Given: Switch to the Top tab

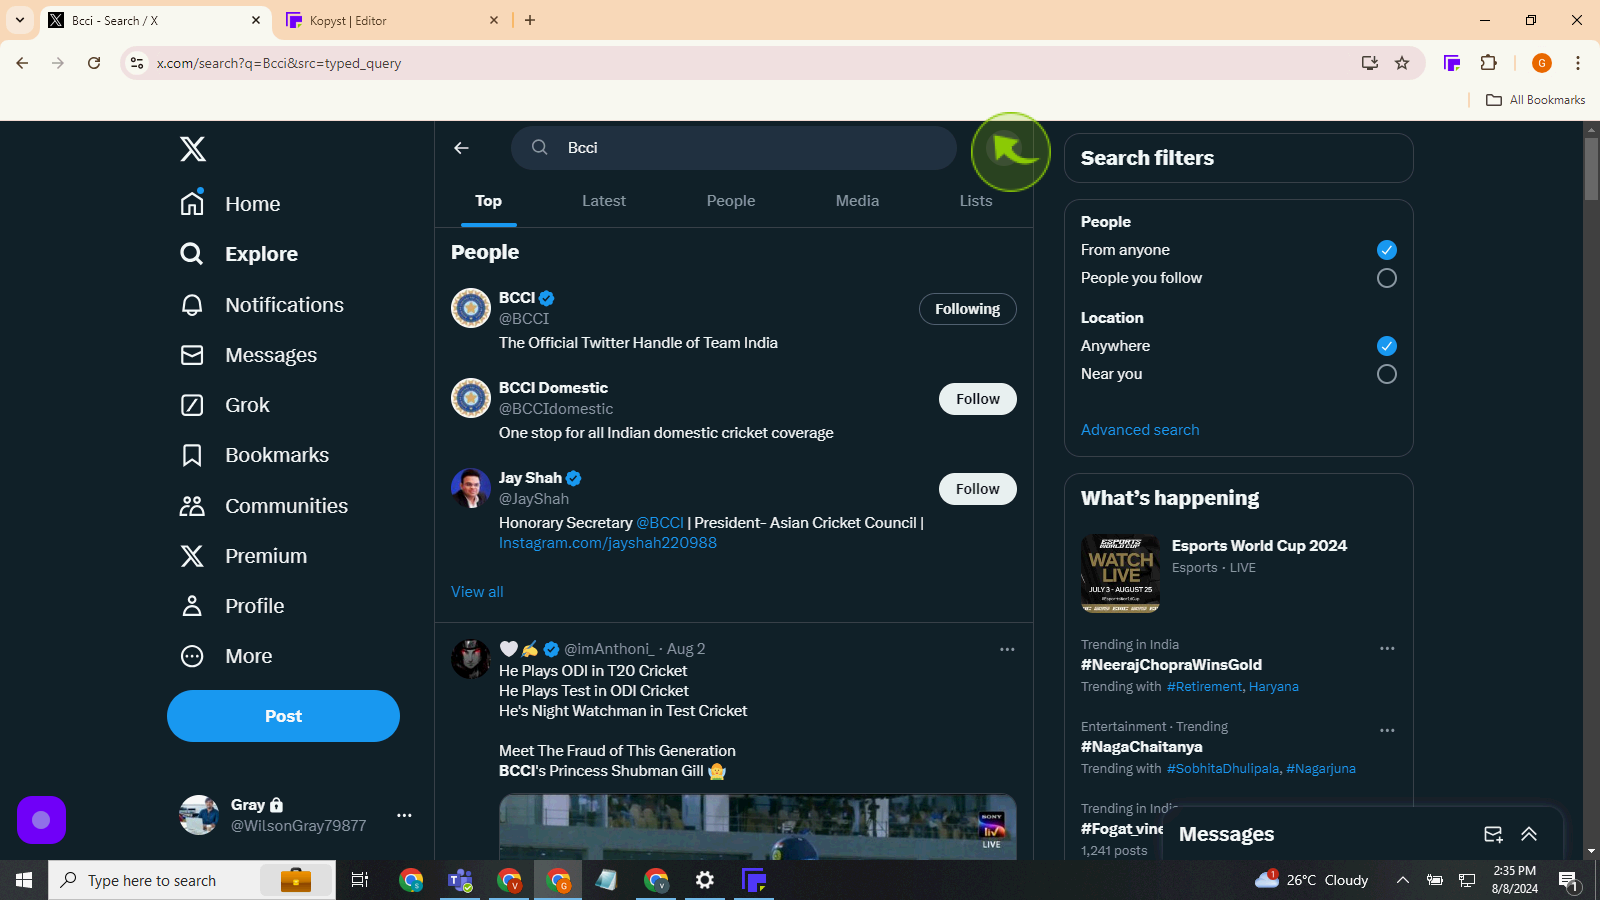Looking at the screenshot, I should coord(488,201).
